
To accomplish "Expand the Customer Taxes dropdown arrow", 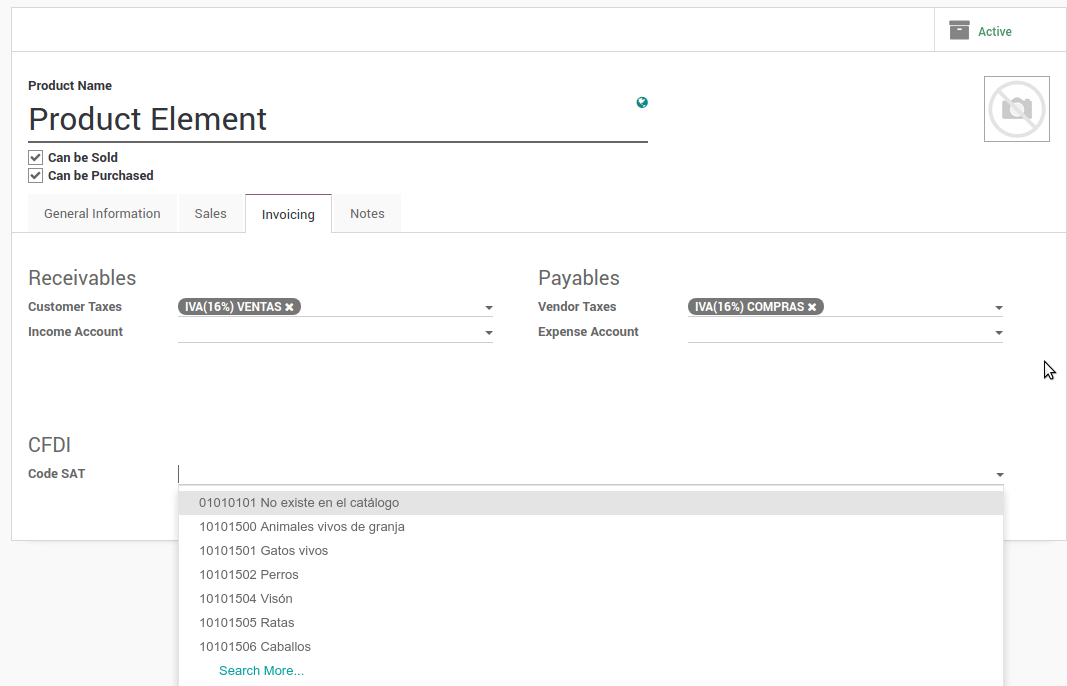I will pos(489,308).
